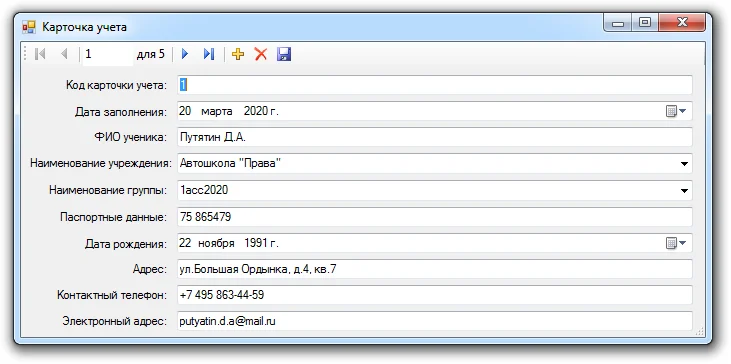Select the Паспортные данные text field

click(x=435, y=217)
